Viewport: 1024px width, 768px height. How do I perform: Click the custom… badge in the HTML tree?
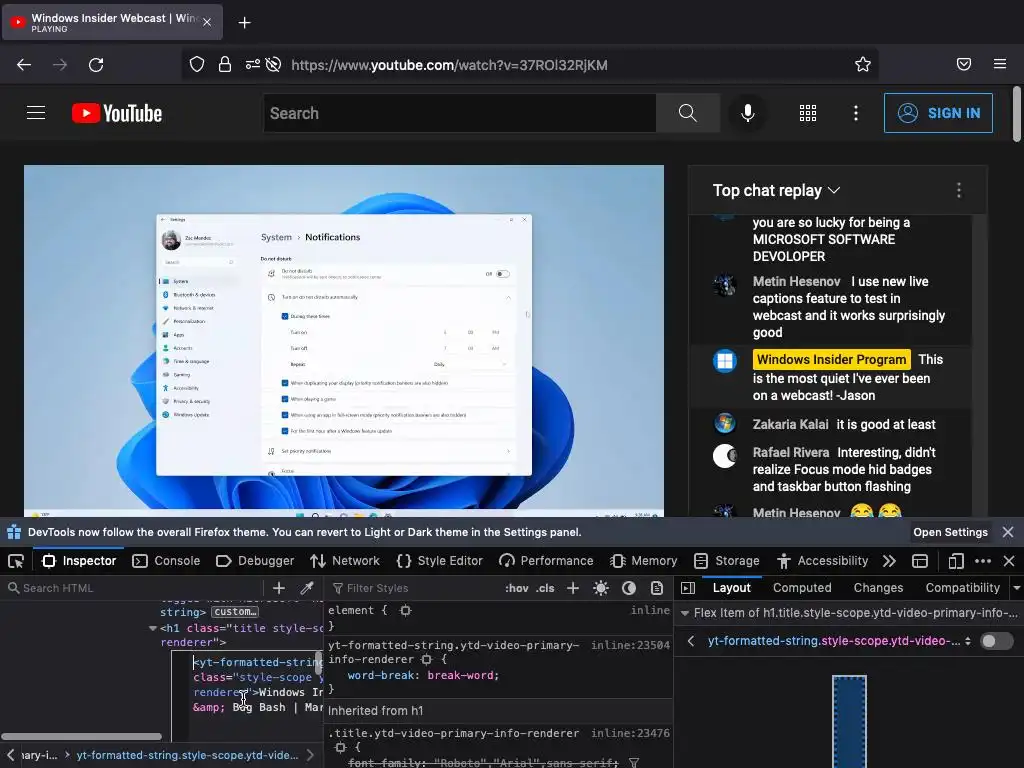235,612
